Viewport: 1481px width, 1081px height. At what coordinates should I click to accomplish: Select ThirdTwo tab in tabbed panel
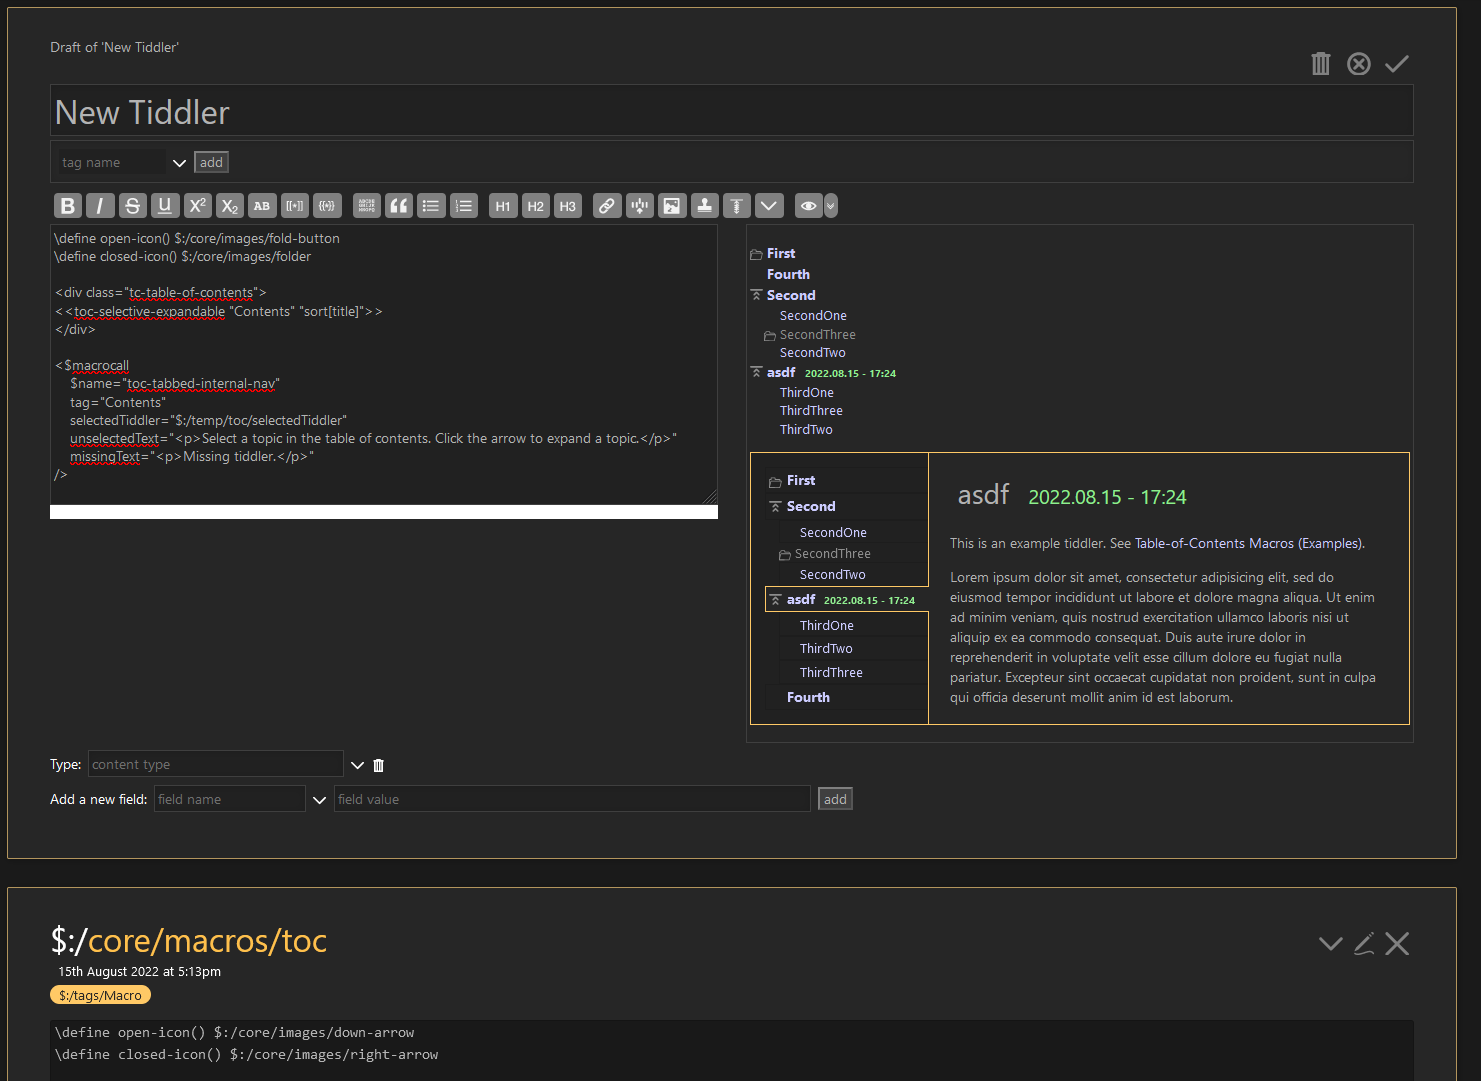pyautogui.click(x=826, y=648)
